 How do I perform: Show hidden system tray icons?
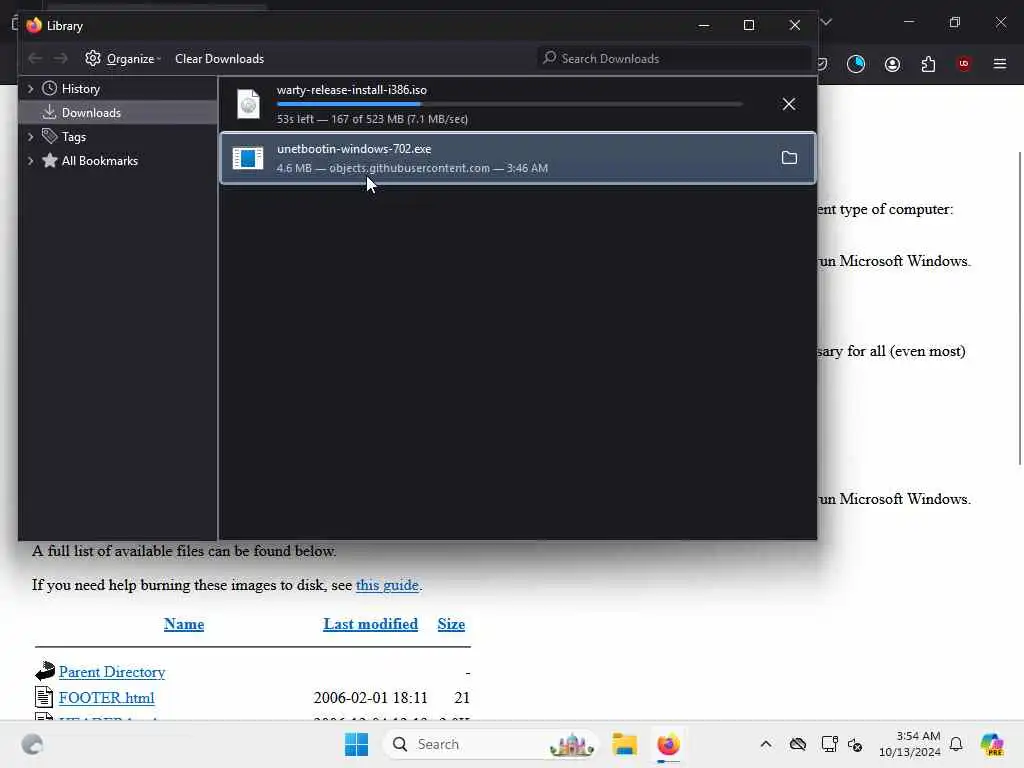point(765,744)
